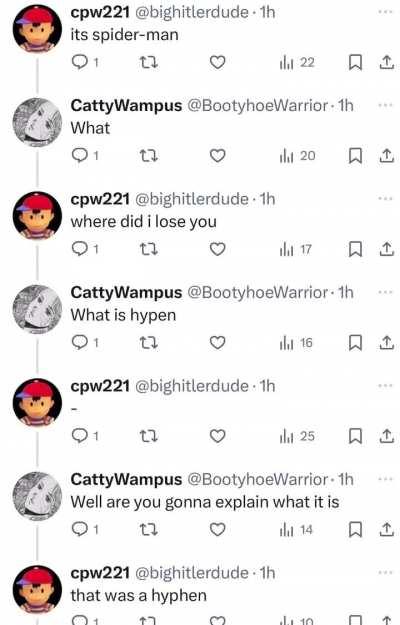Bookmark the "where did i lose you" tweet
Image resolution: width=400 pixels, height=625 pixels.
[x=355, y=249]
